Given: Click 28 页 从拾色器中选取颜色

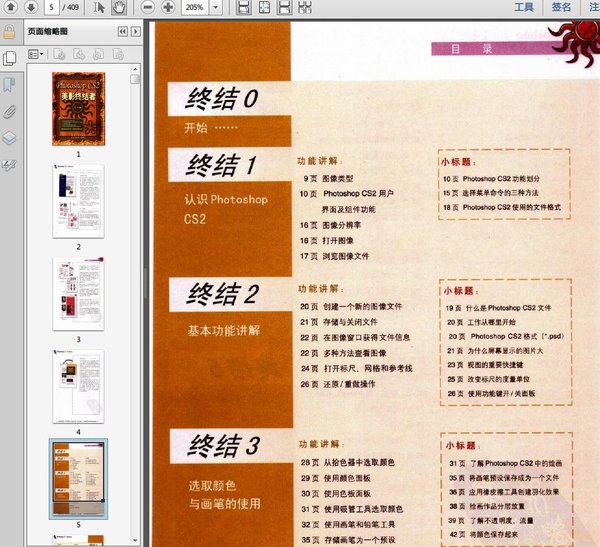Looking at the screenshot, I should [x=348, y=462].
